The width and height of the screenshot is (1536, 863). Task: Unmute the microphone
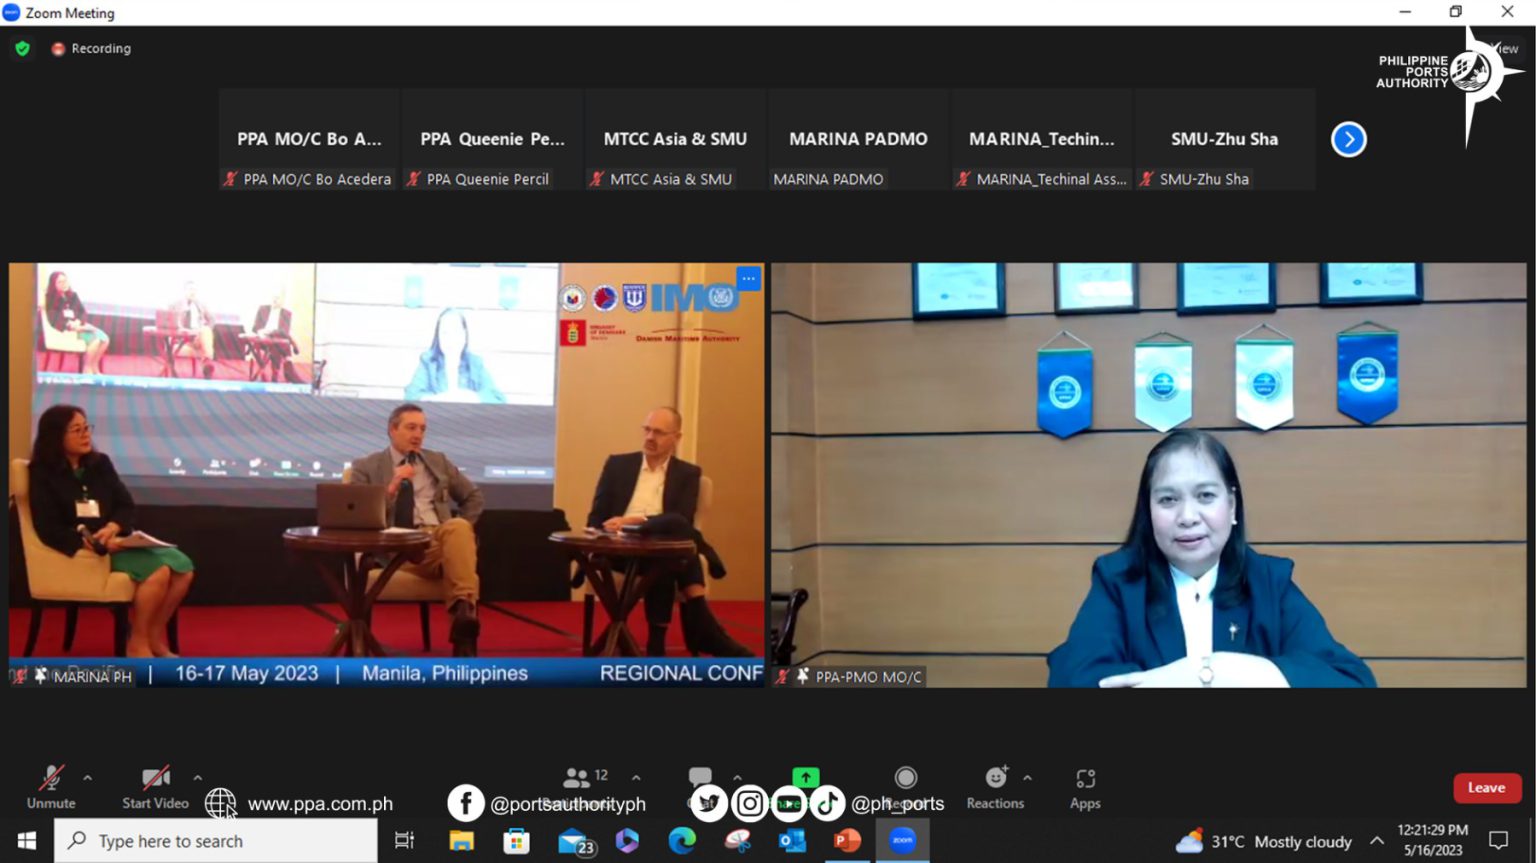[51, 786]
